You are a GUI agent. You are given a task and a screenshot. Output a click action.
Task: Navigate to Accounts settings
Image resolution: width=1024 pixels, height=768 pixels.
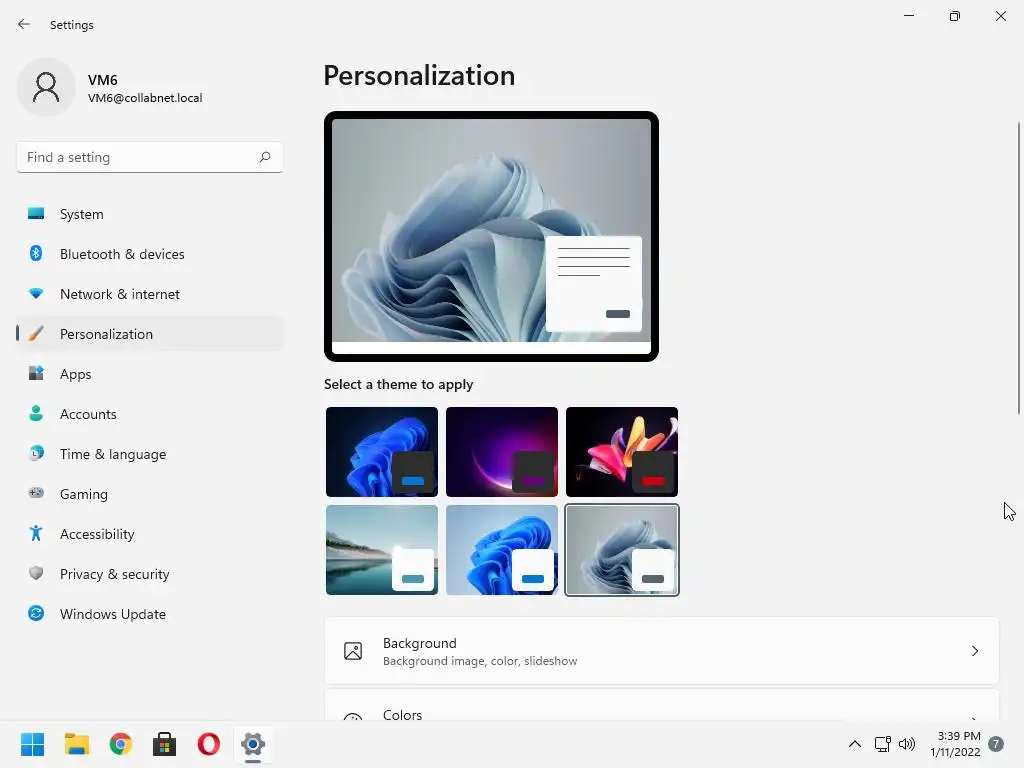pos(150,413)
